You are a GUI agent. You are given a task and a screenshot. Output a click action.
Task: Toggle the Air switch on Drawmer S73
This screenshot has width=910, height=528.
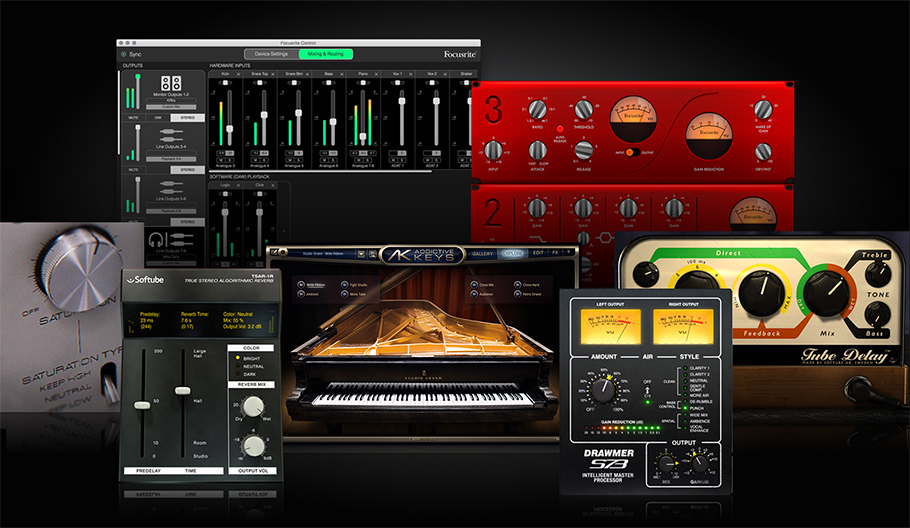tap(648, 392)
